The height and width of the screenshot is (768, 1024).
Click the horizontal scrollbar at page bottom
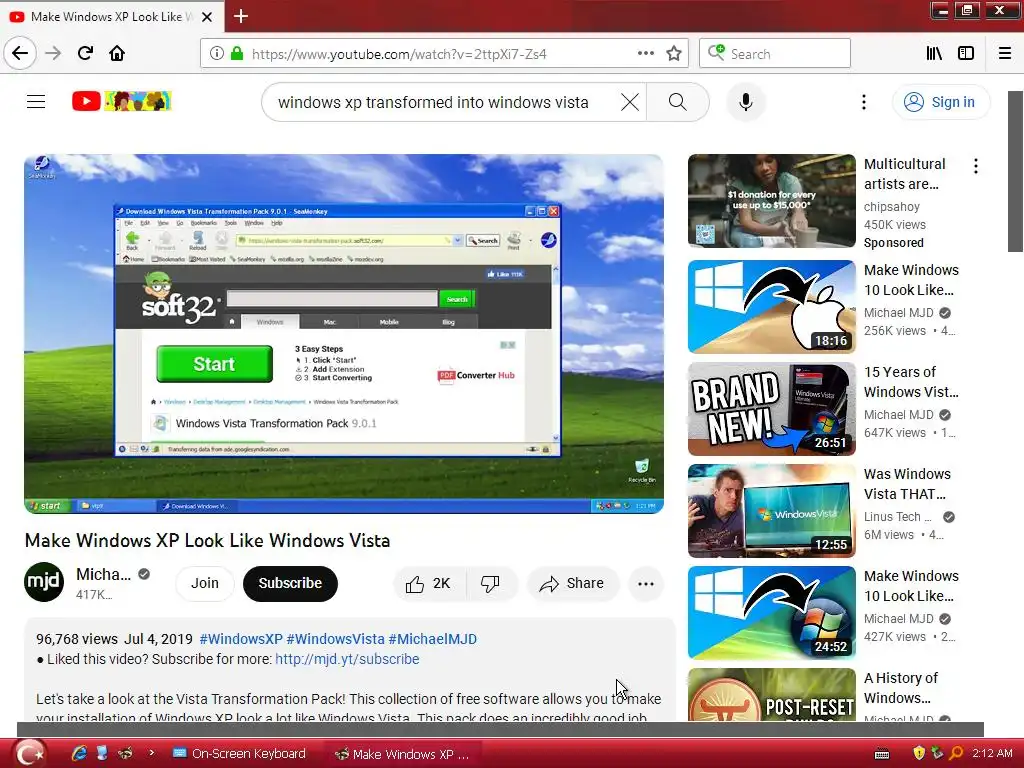tap(500, 729)
